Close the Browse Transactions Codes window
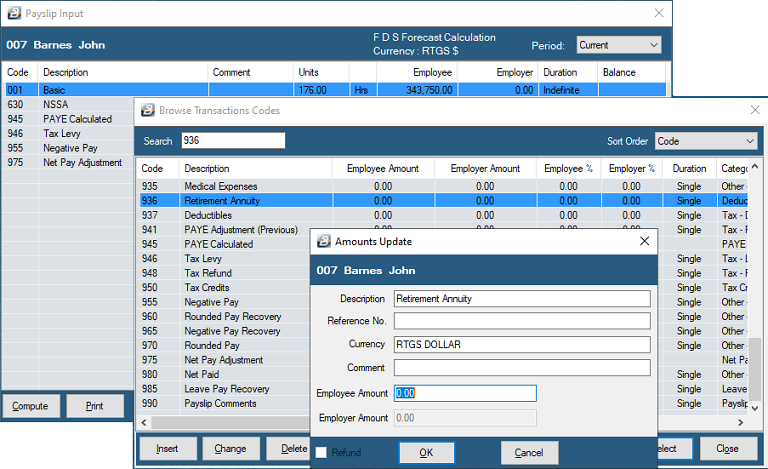 755,110
